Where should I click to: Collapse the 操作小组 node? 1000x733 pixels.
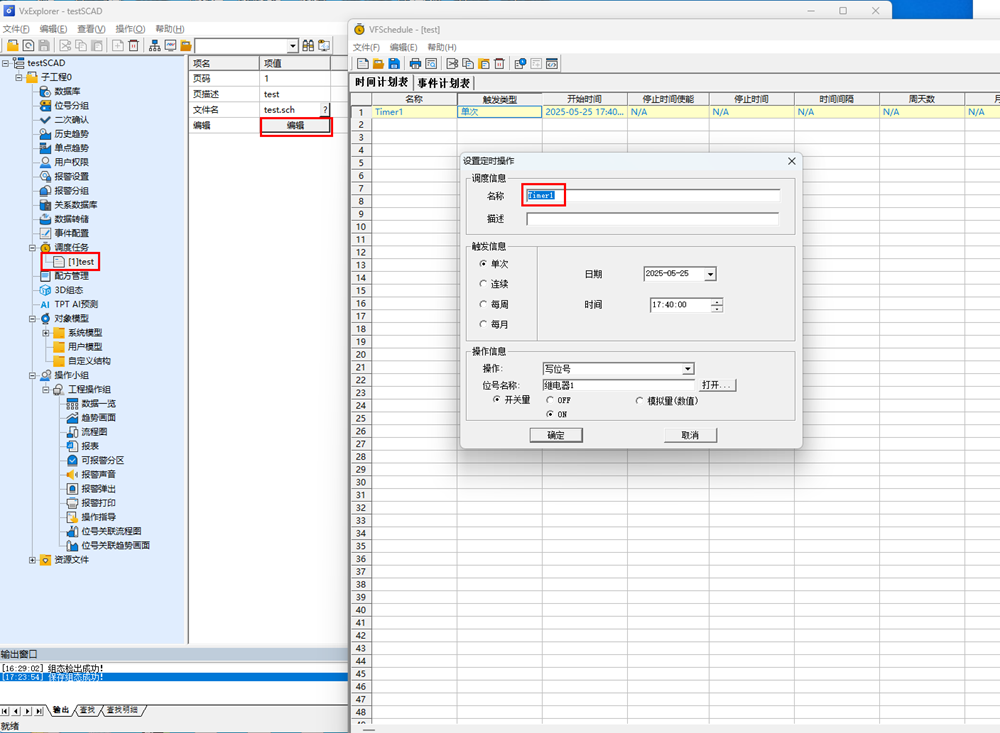point(33,376)
